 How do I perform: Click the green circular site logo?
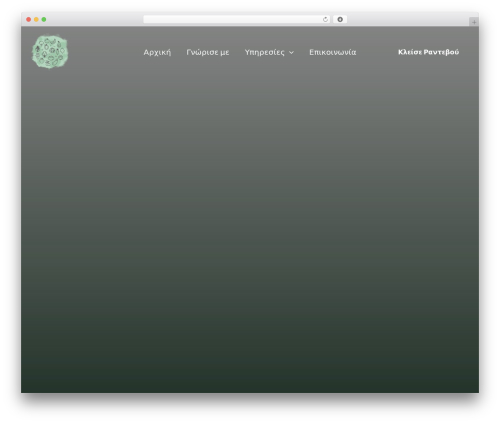pos(50,52)
